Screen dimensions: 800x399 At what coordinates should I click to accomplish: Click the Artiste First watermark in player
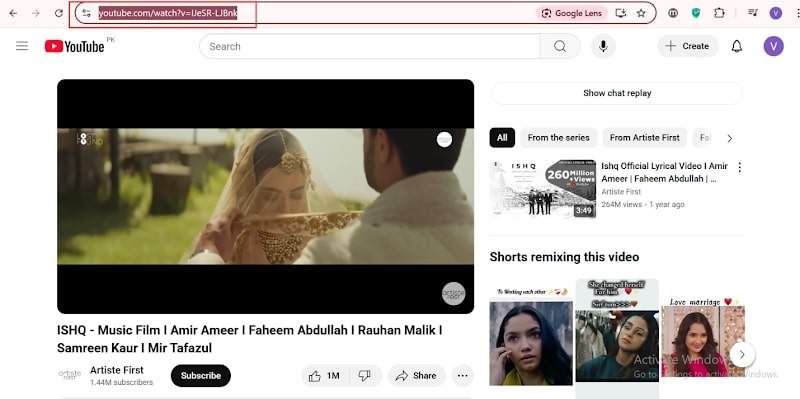click(x=453, y=293)
